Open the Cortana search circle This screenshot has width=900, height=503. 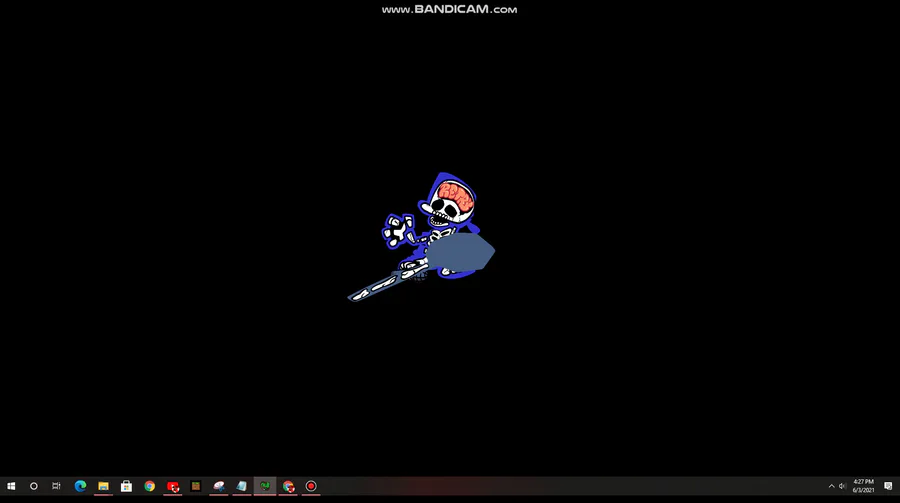pos(34,486)
